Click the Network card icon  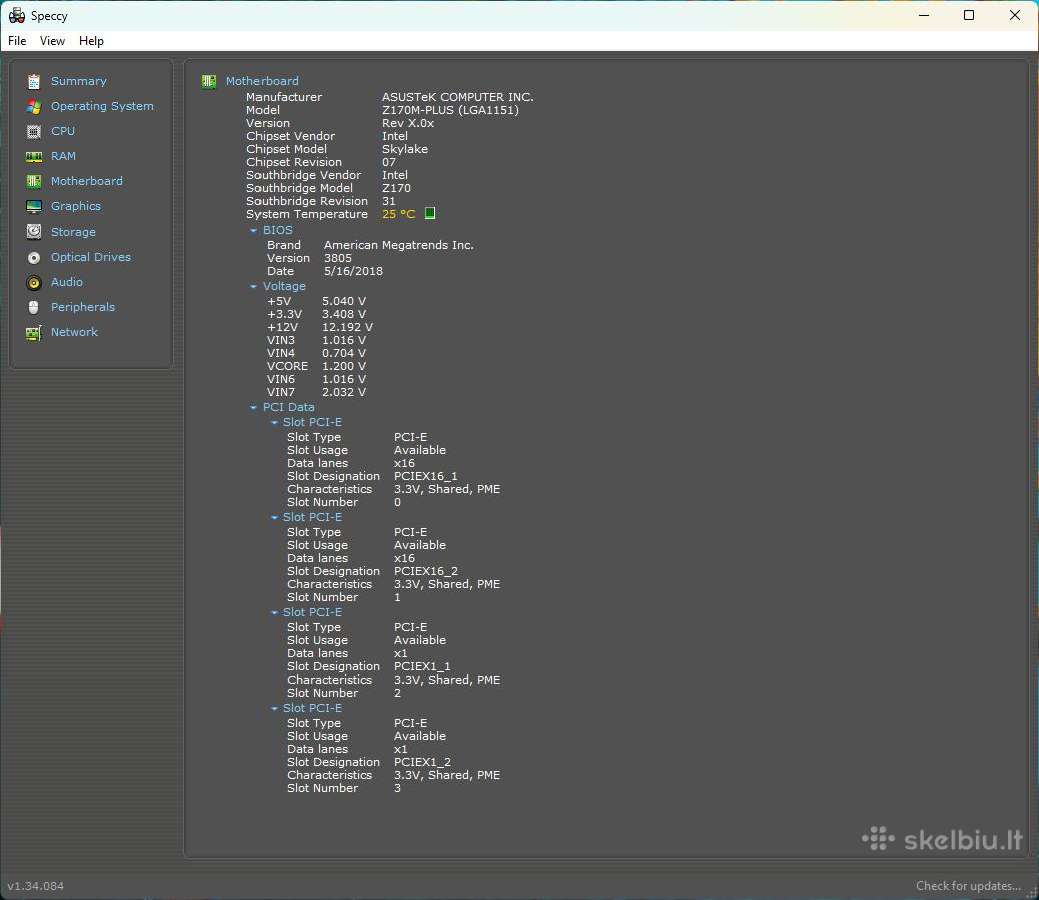pyautogui.click(x=34, y=333)
